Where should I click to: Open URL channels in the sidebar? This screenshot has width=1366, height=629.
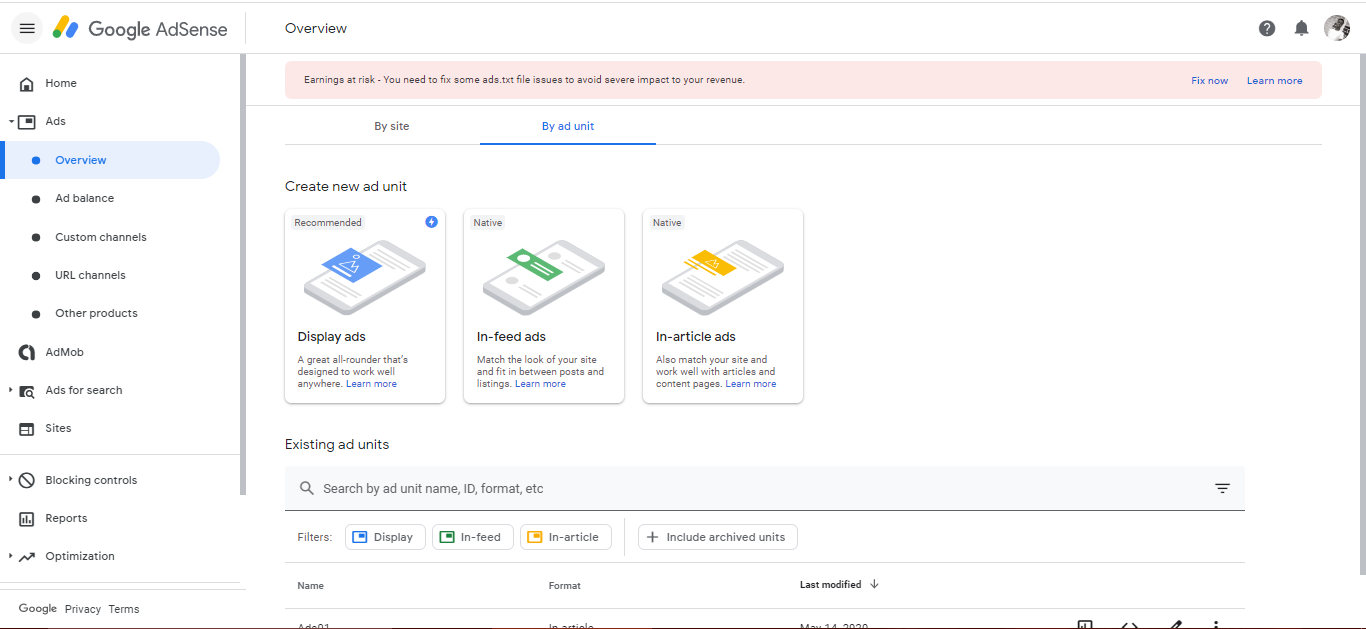(x=90, y=275)
